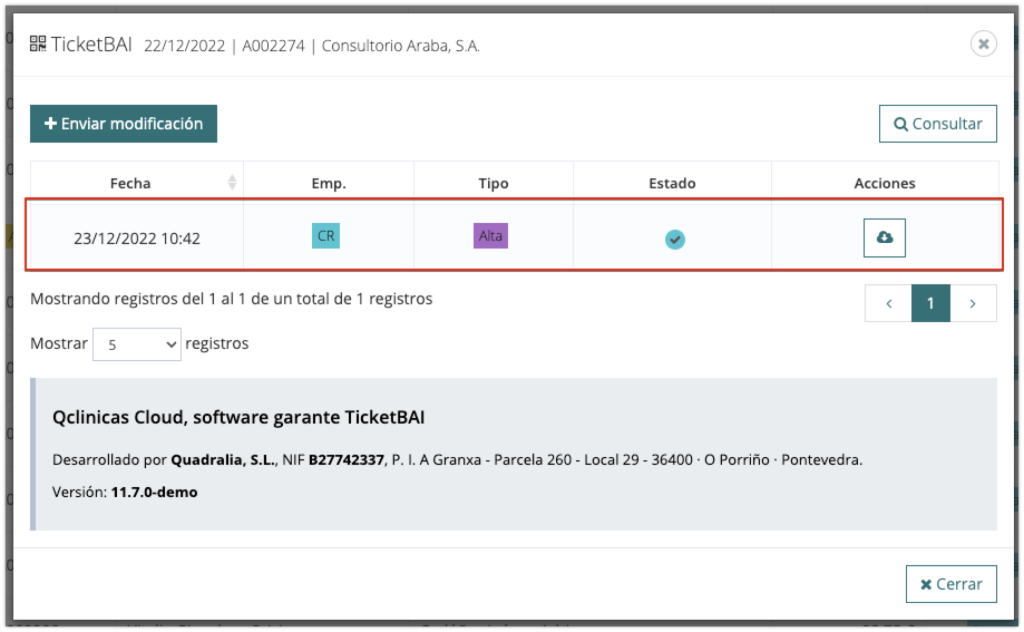Click the CR company badge
Screen dimensions: 1024x632
point(326,236)
